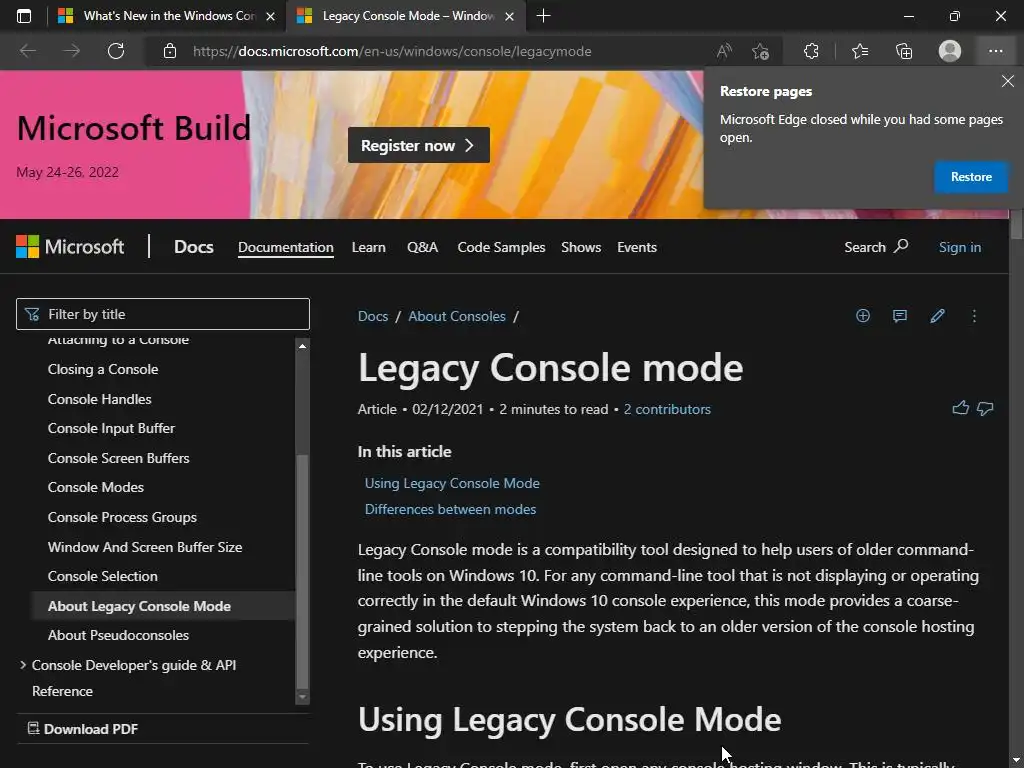This screenshot has height=768, width=1024.
Task: Open Console Modes in sidebar
Action: [x=95, y=487]
